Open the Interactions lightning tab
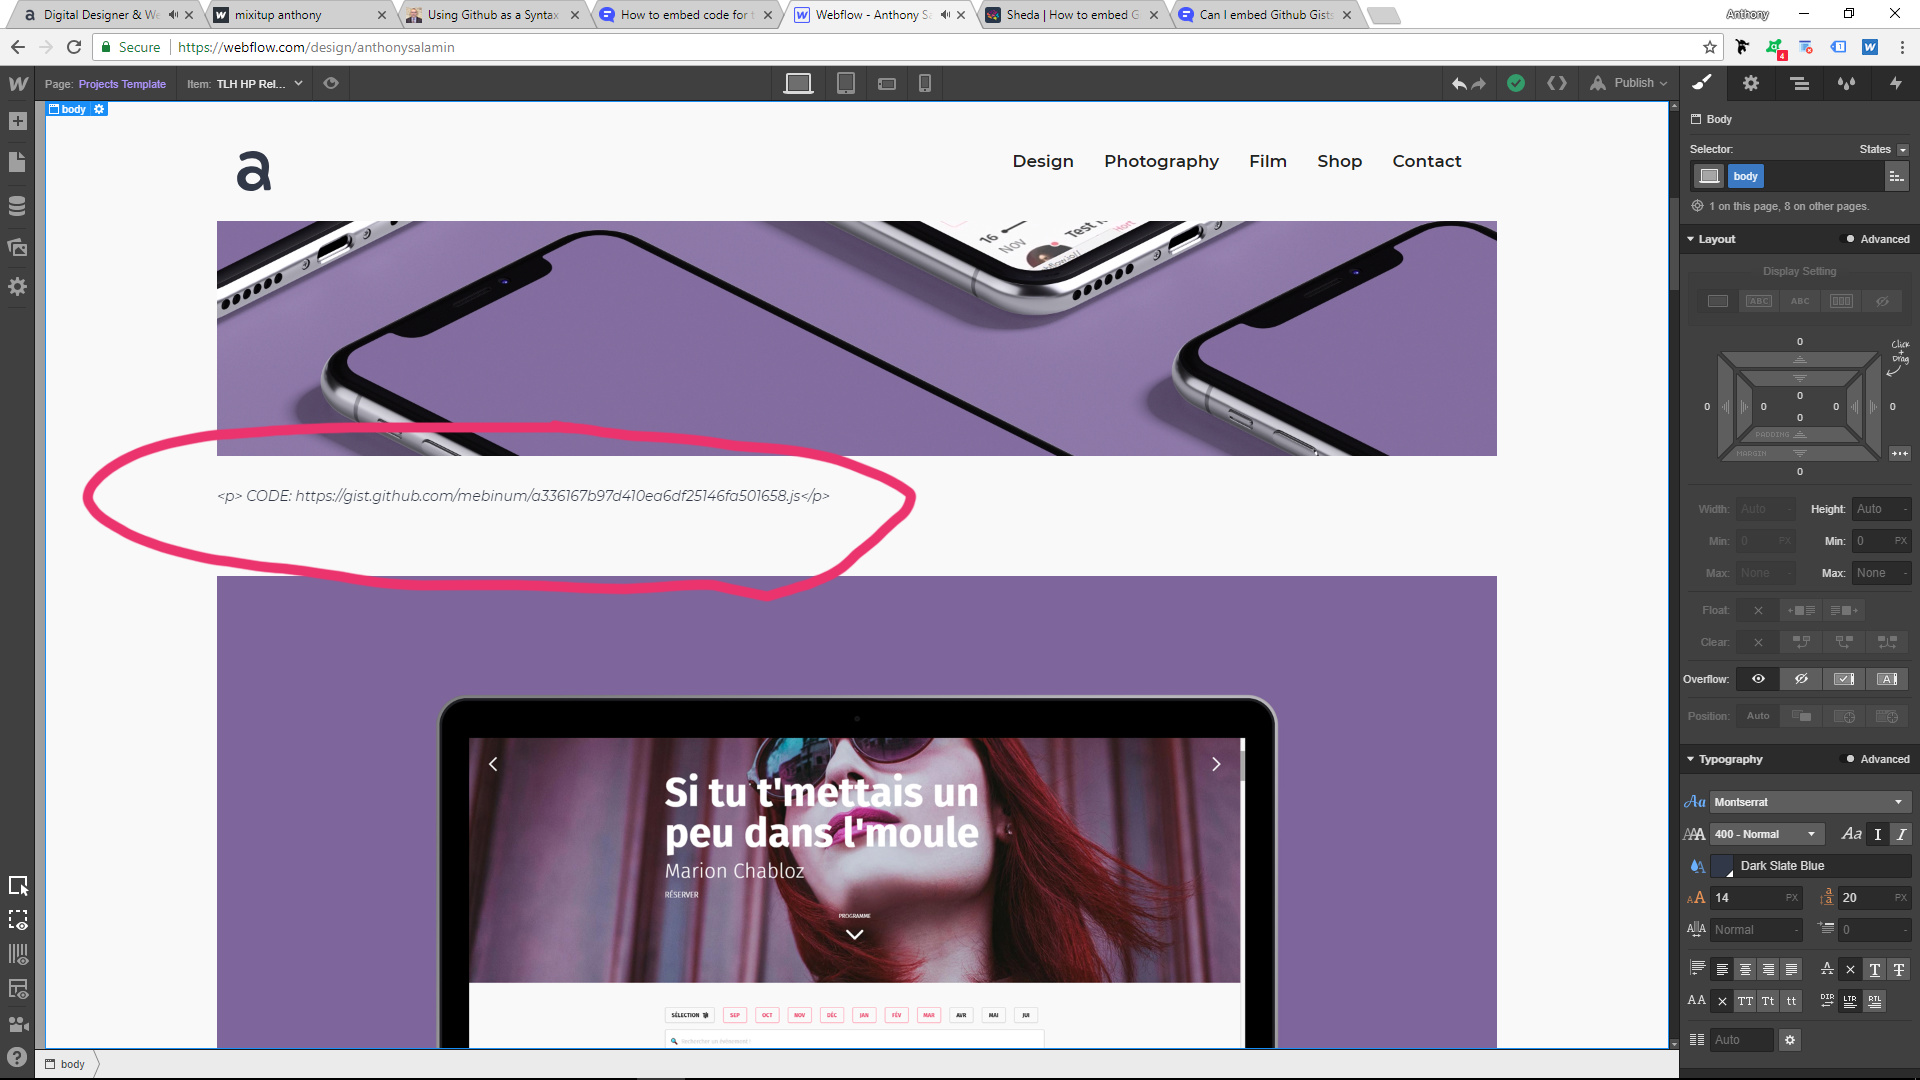This screenshot has width=1920, height=1080. [1895, 83]
